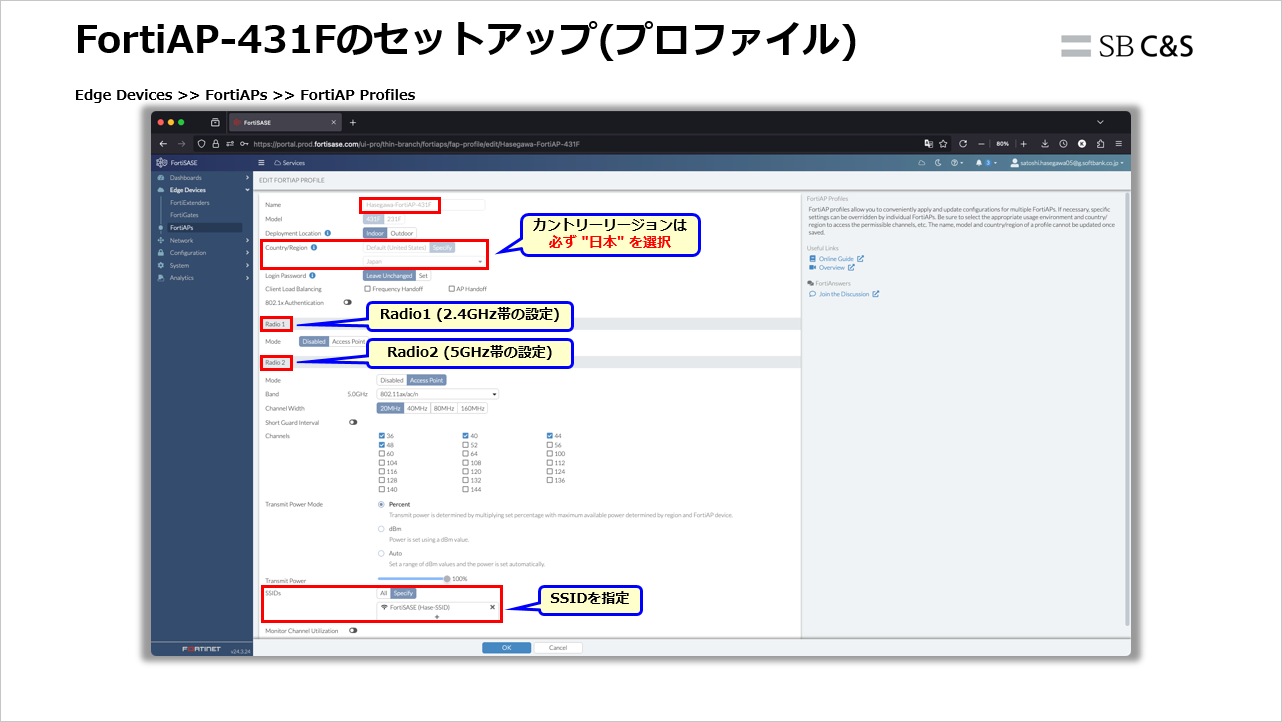Uncheck channel 36 checkbox
Viewport: 1282px width, 722px height.
[x=382, y=436]
